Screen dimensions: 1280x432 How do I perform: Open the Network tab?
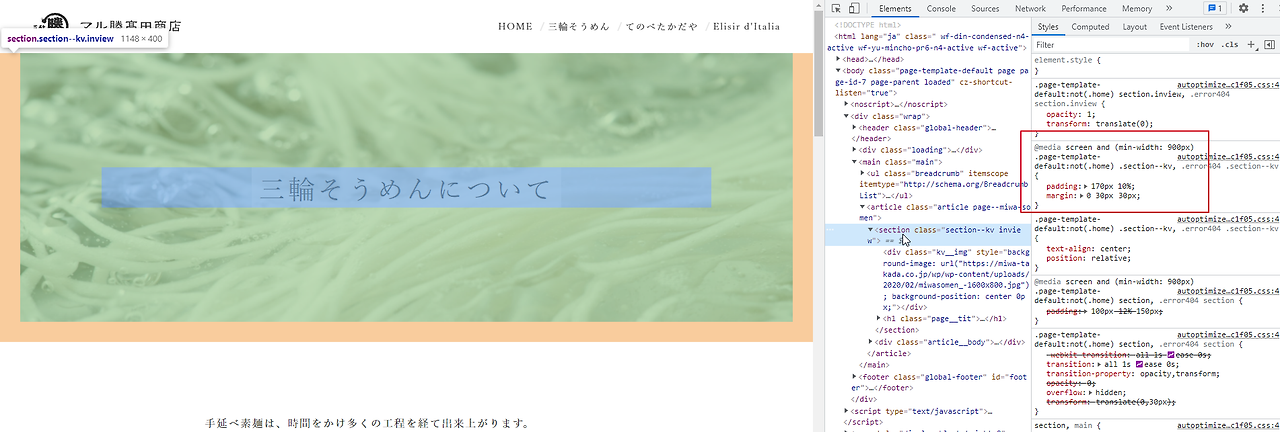point(1030,8)
